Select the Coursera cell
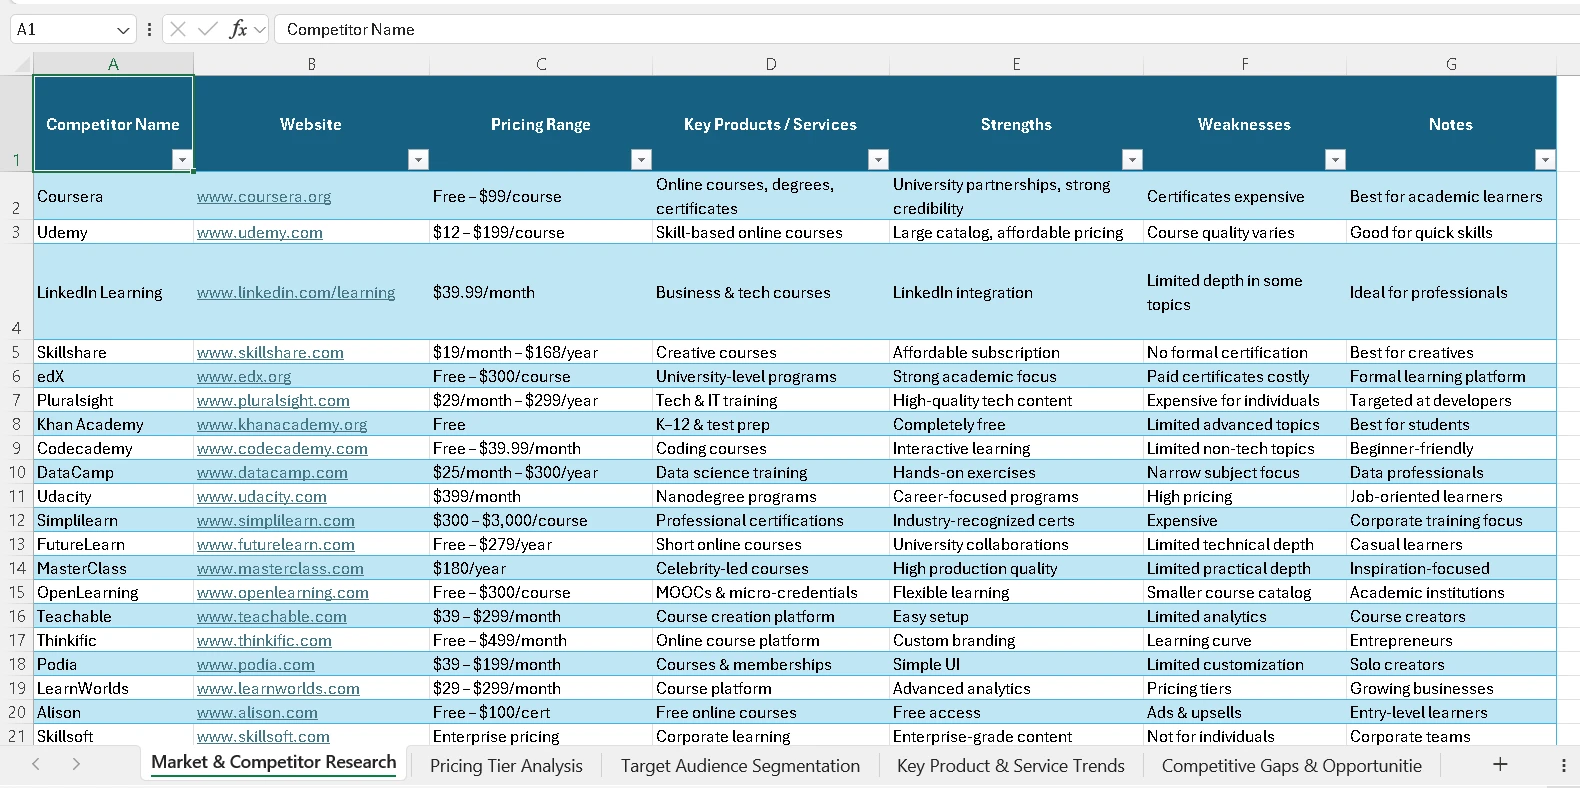Viewport: 1580px width, 788px height. coord(113,196)
